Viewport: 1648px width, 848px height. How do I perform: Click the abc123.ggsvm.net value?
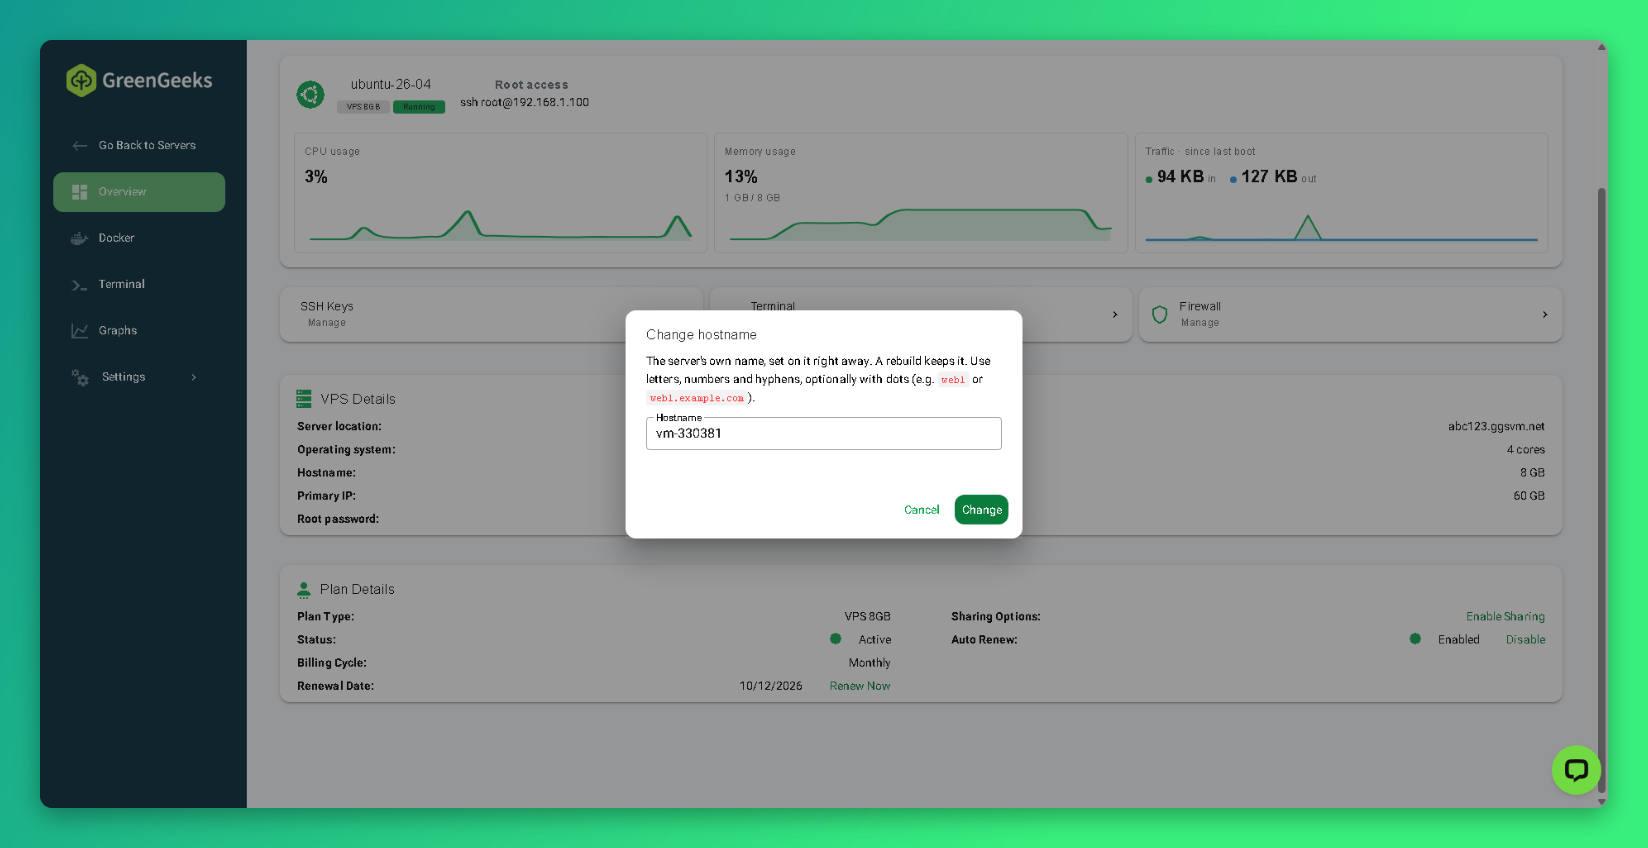coord(1496,427)
